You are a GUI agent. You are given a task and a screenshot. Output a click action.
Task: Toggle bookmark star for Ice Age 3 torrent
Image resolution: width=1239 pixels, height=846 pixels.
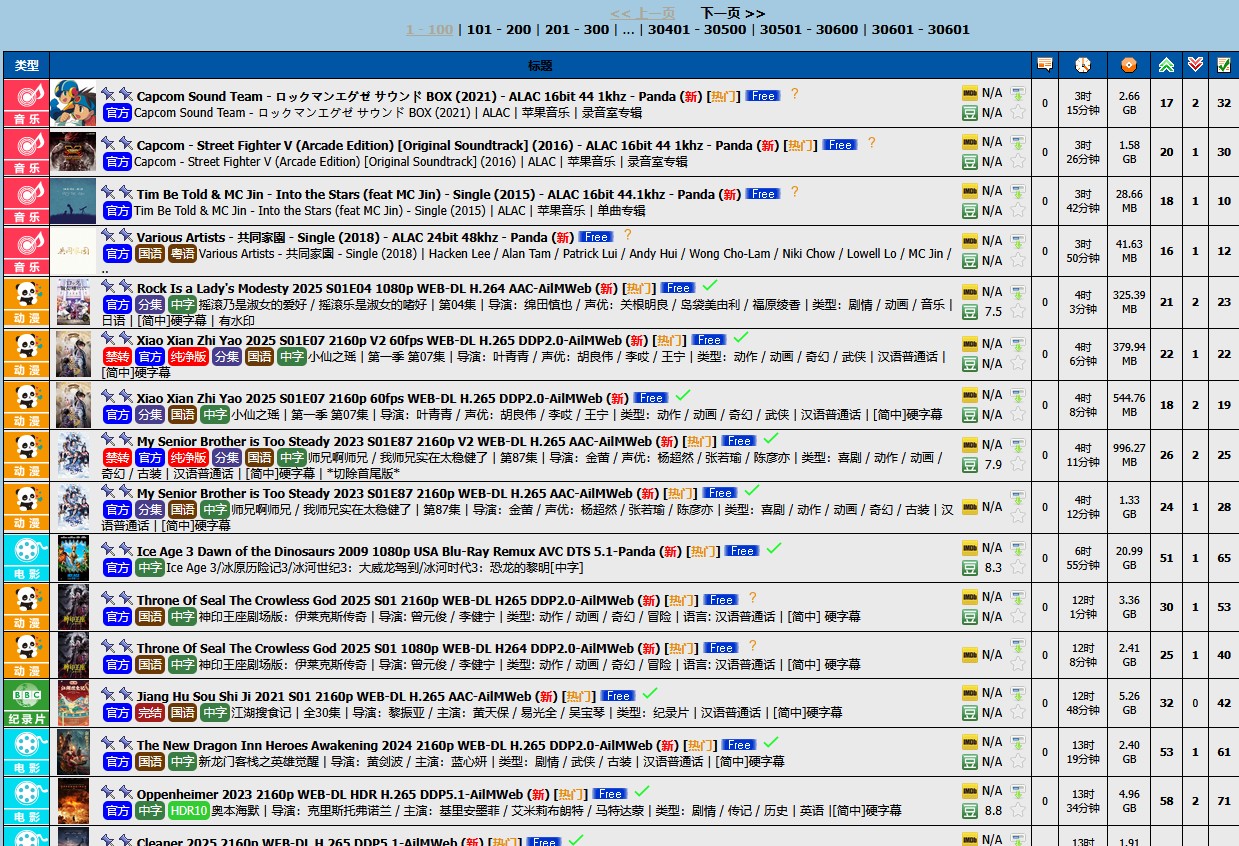tap(1018, 567)
